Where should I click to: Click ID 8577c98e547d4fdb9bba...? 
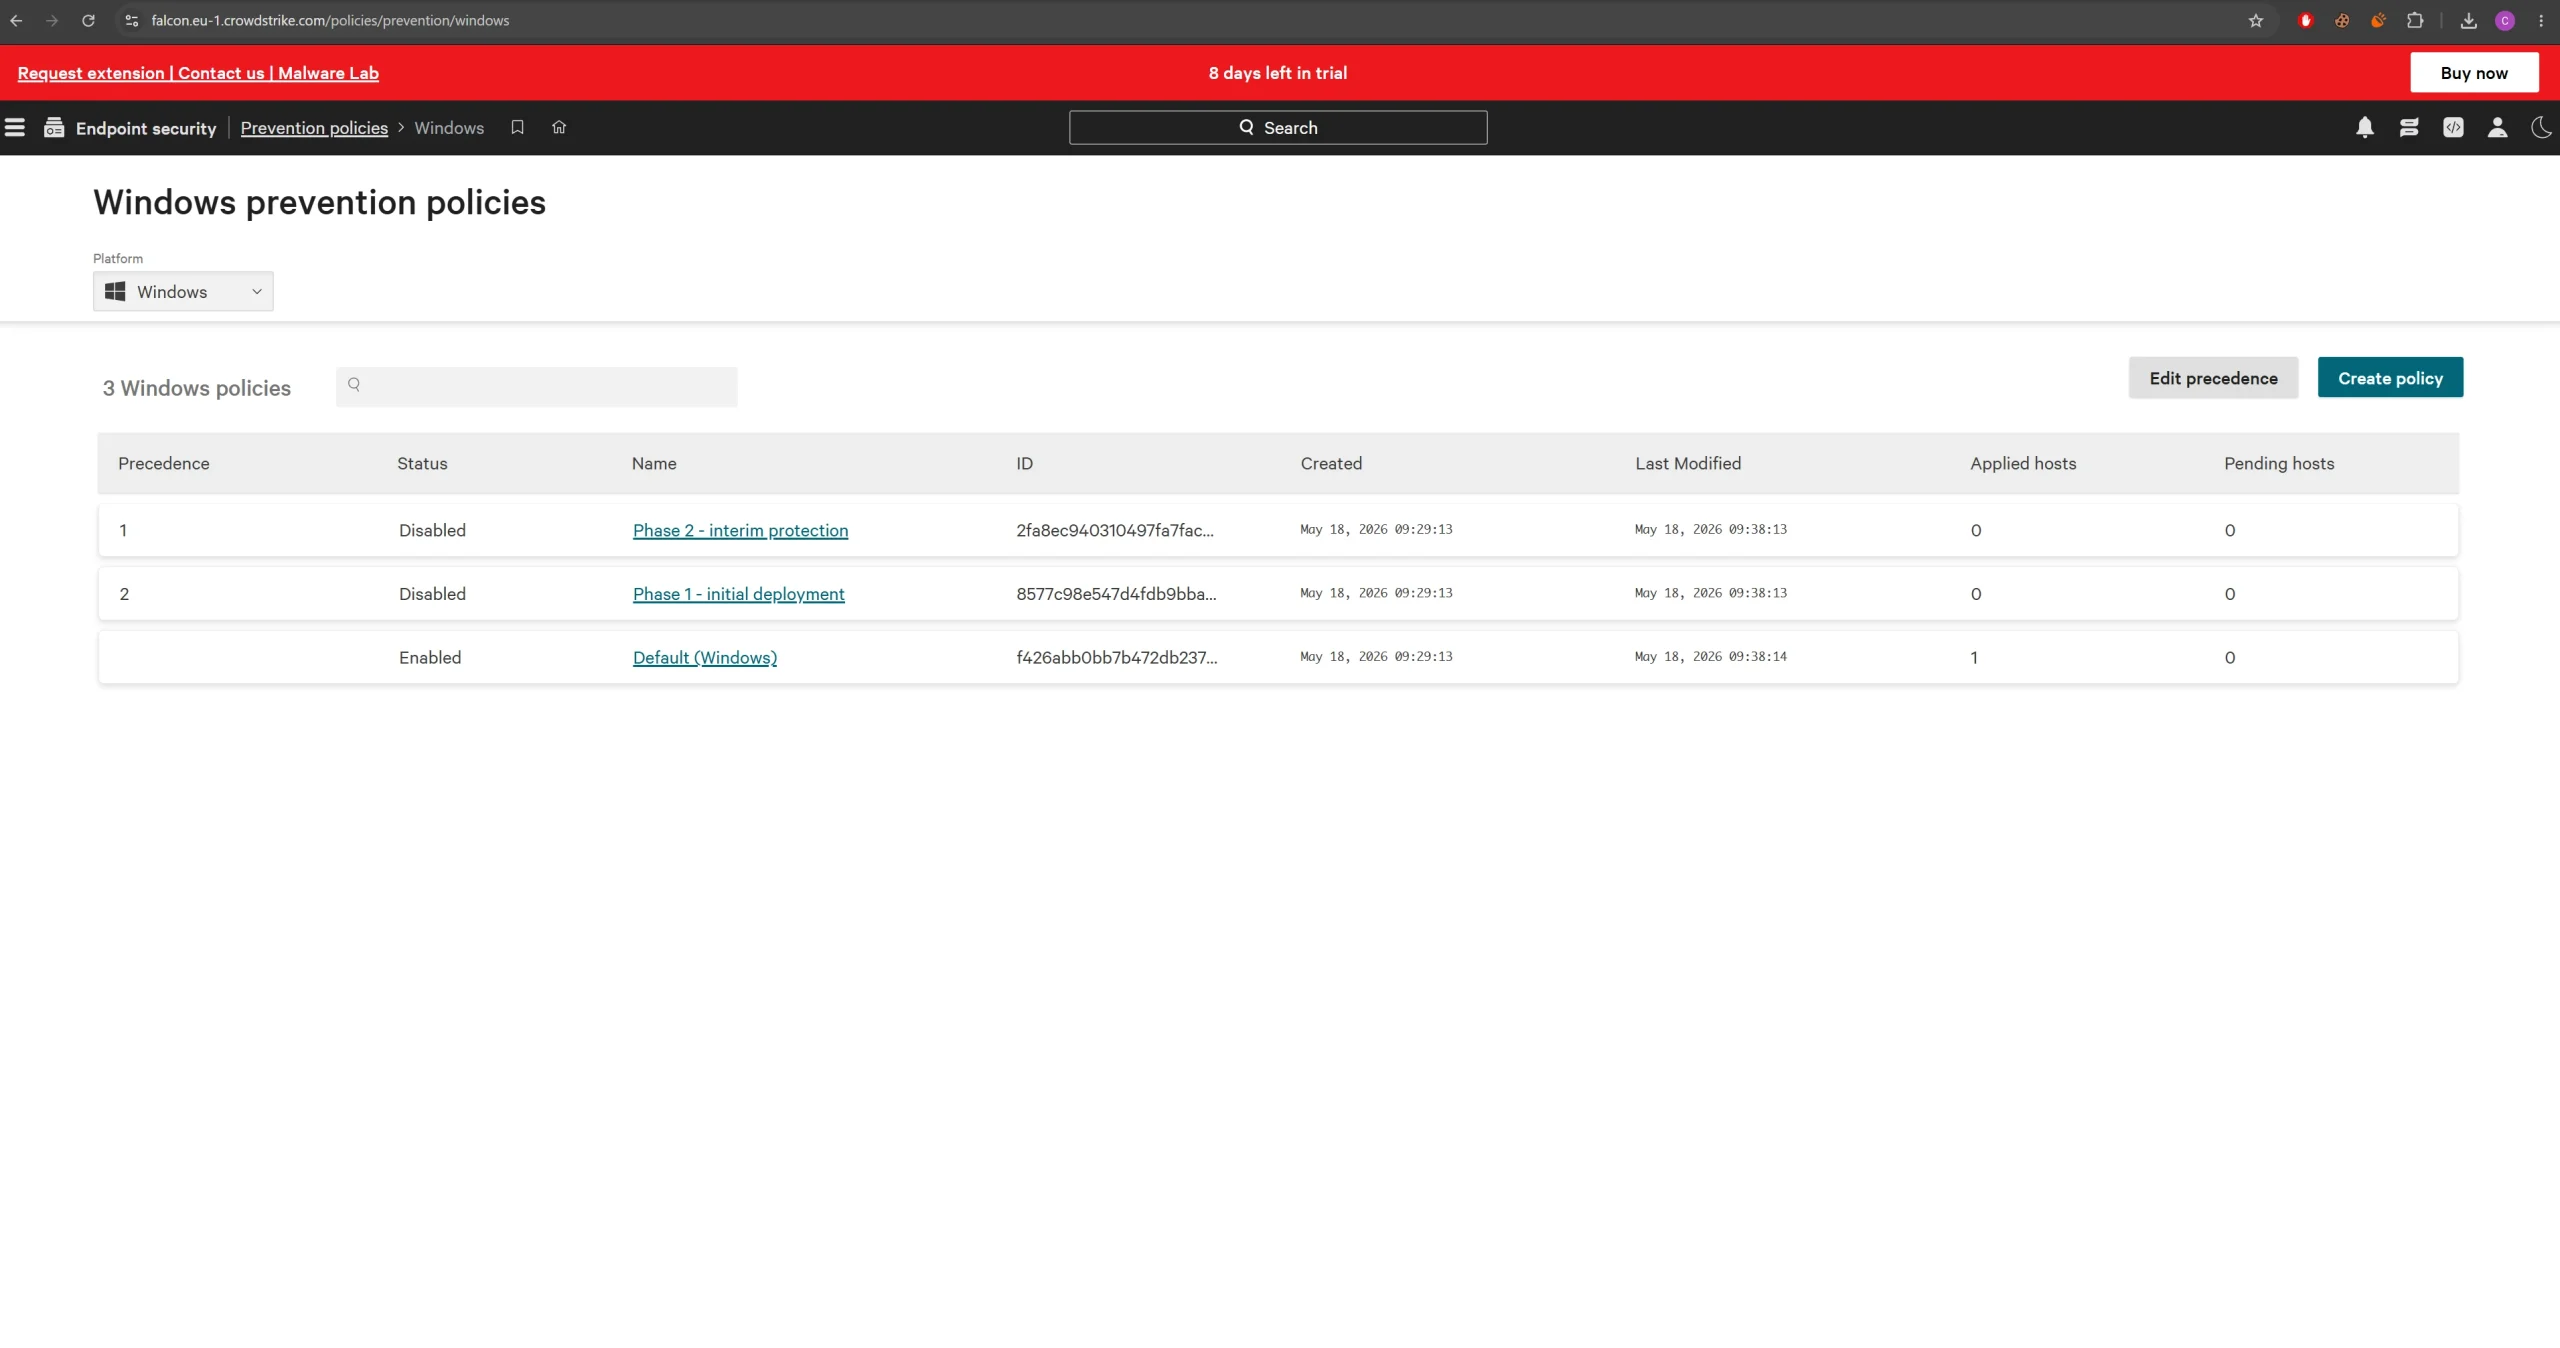(x=1116, y=593)
